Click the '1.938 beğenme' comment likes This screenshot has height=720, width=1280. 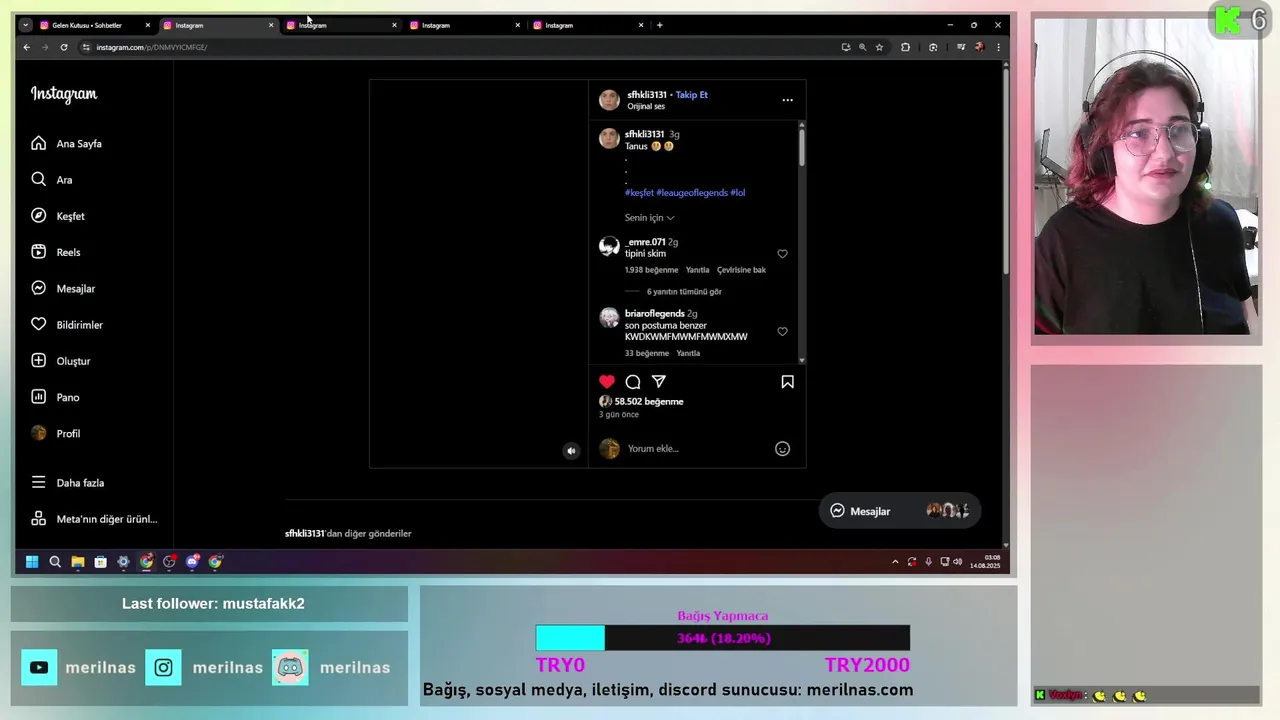click(651, 270)
